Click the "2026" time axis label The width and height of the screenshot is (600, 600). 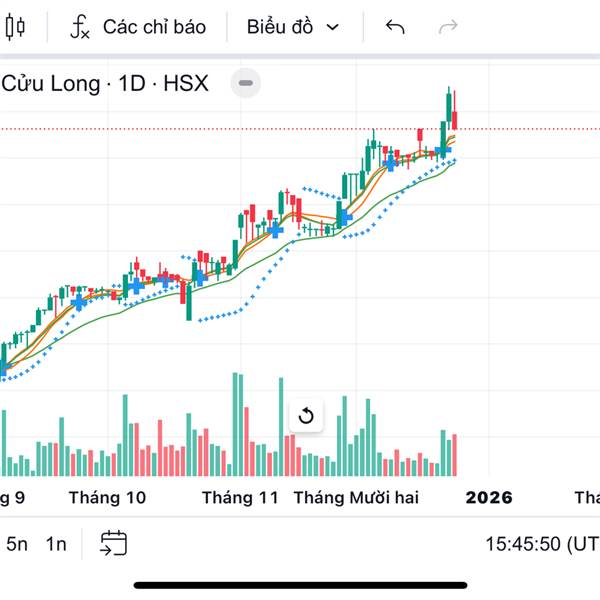[x=488, y=497]
